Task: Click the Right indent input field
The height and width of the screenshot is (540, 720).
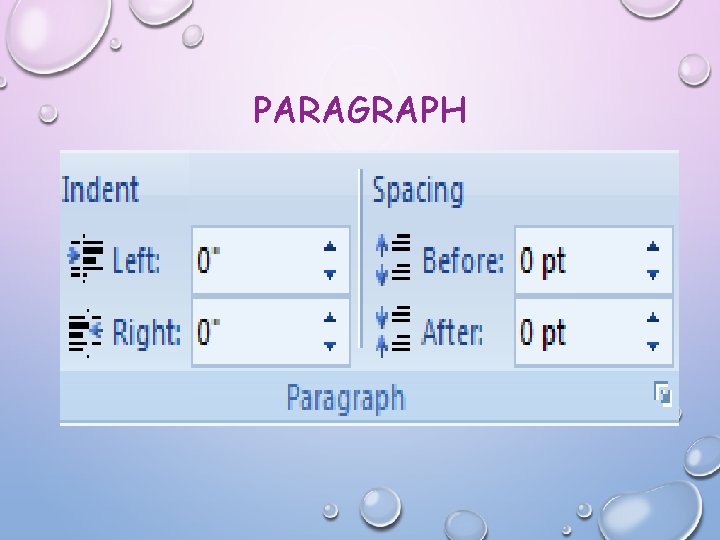Action: [252, 332]
